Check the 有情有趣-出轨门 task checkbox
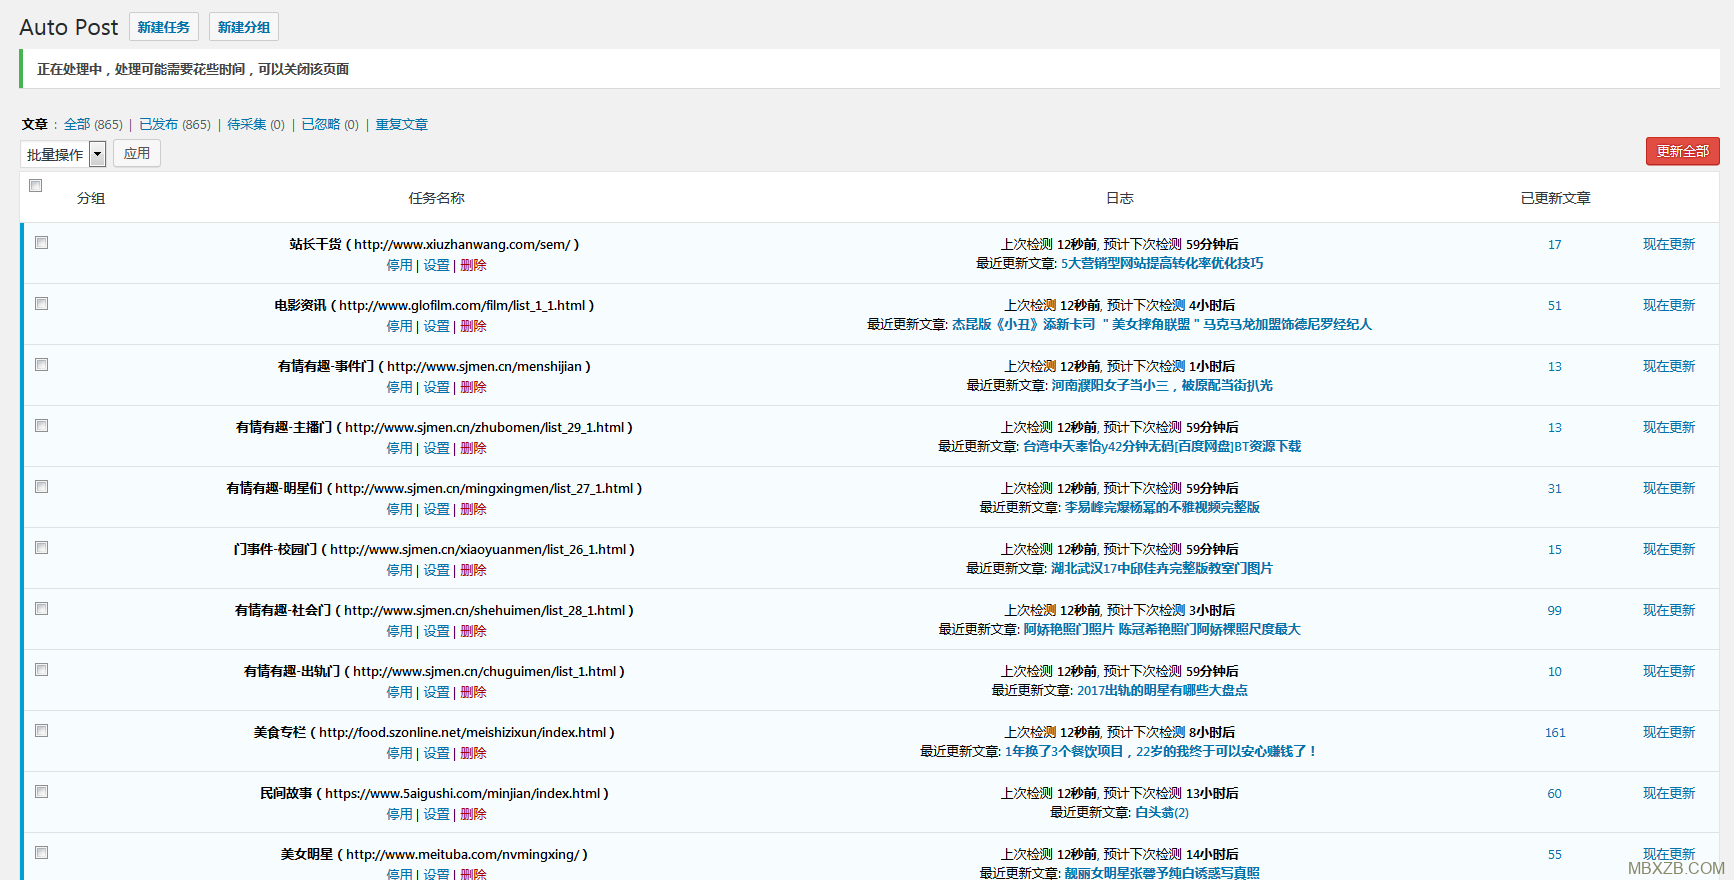Screen dimensions: 1734x880 (x=42, y=670)
